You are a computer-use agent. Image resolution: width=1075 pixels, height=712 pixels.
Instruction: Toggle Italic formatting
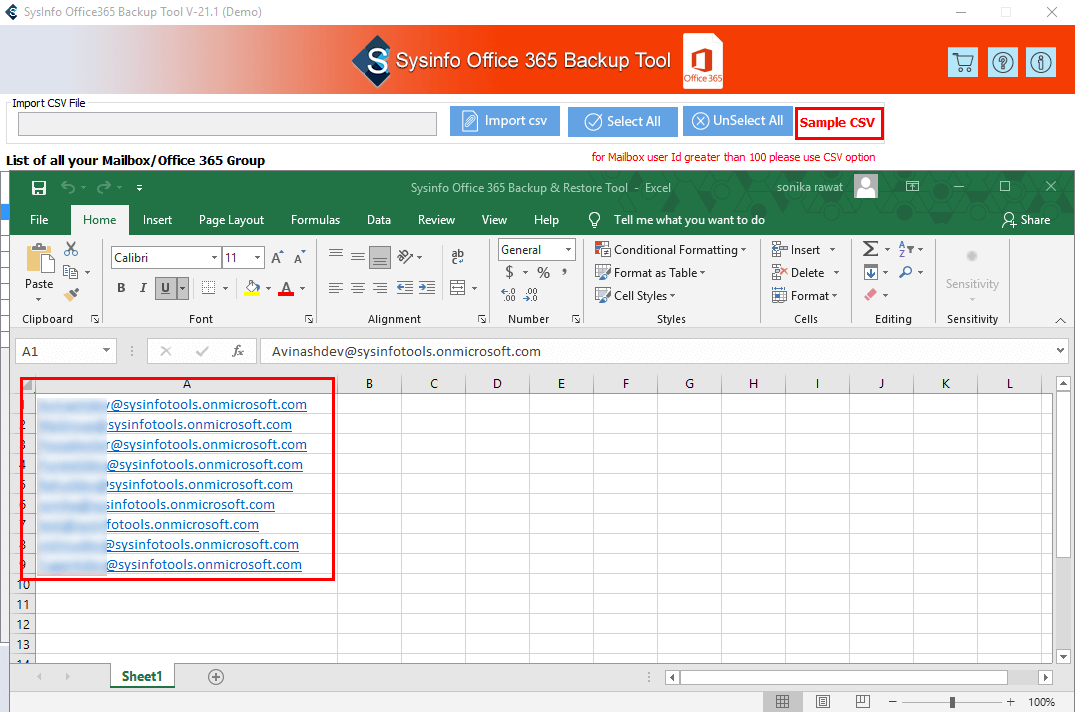pyautogui.click(x=143, y=288)
